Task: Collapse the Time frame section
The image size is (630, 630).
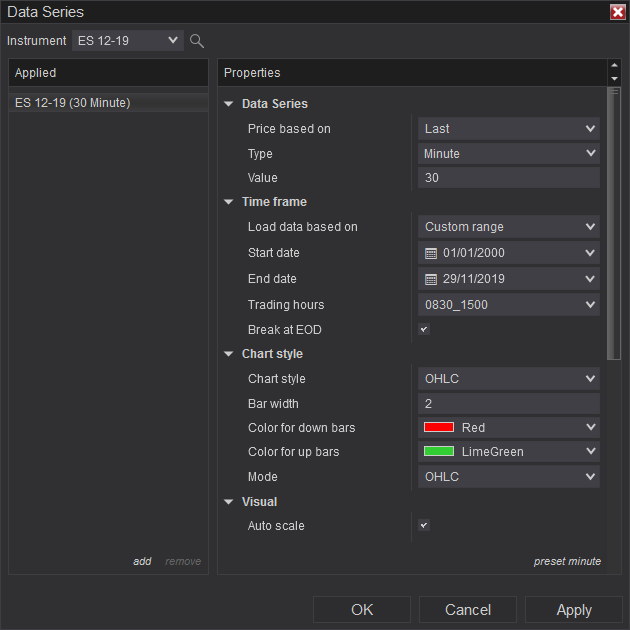Action: pyautogui.click(x=229, y=202)
